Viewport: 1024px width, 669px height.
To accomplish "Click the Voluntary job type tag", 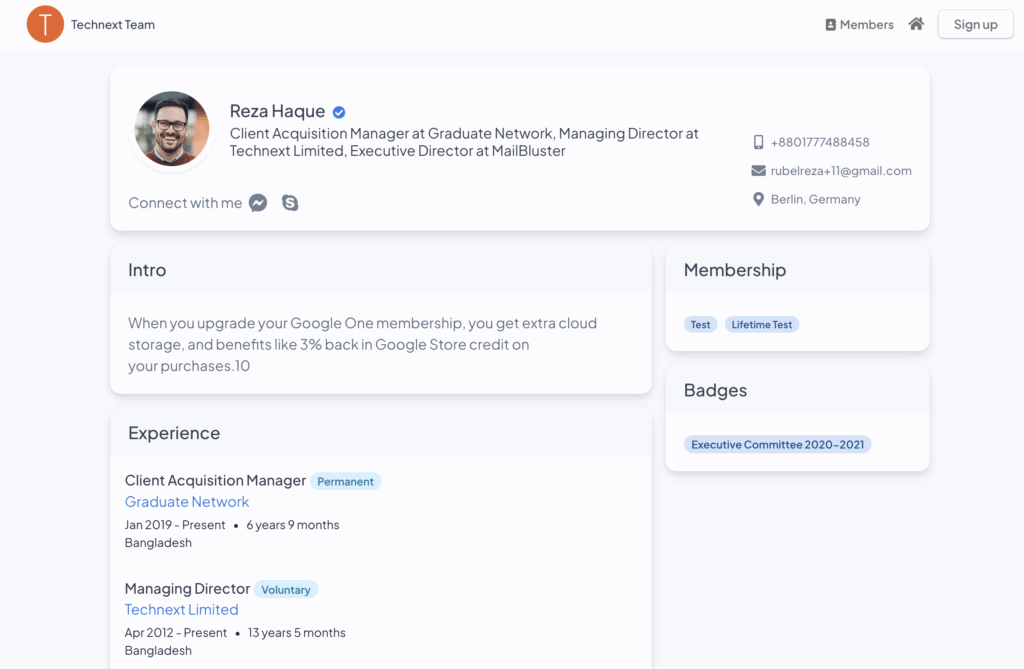I will pyautogui.click(x=286, y=590).
